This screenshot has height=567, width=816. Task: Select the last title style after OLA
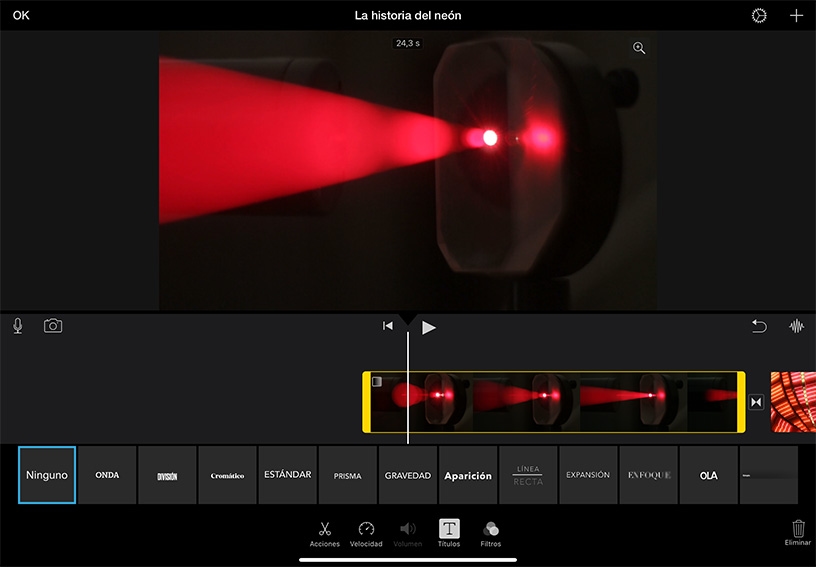click(x=769, y=475)
